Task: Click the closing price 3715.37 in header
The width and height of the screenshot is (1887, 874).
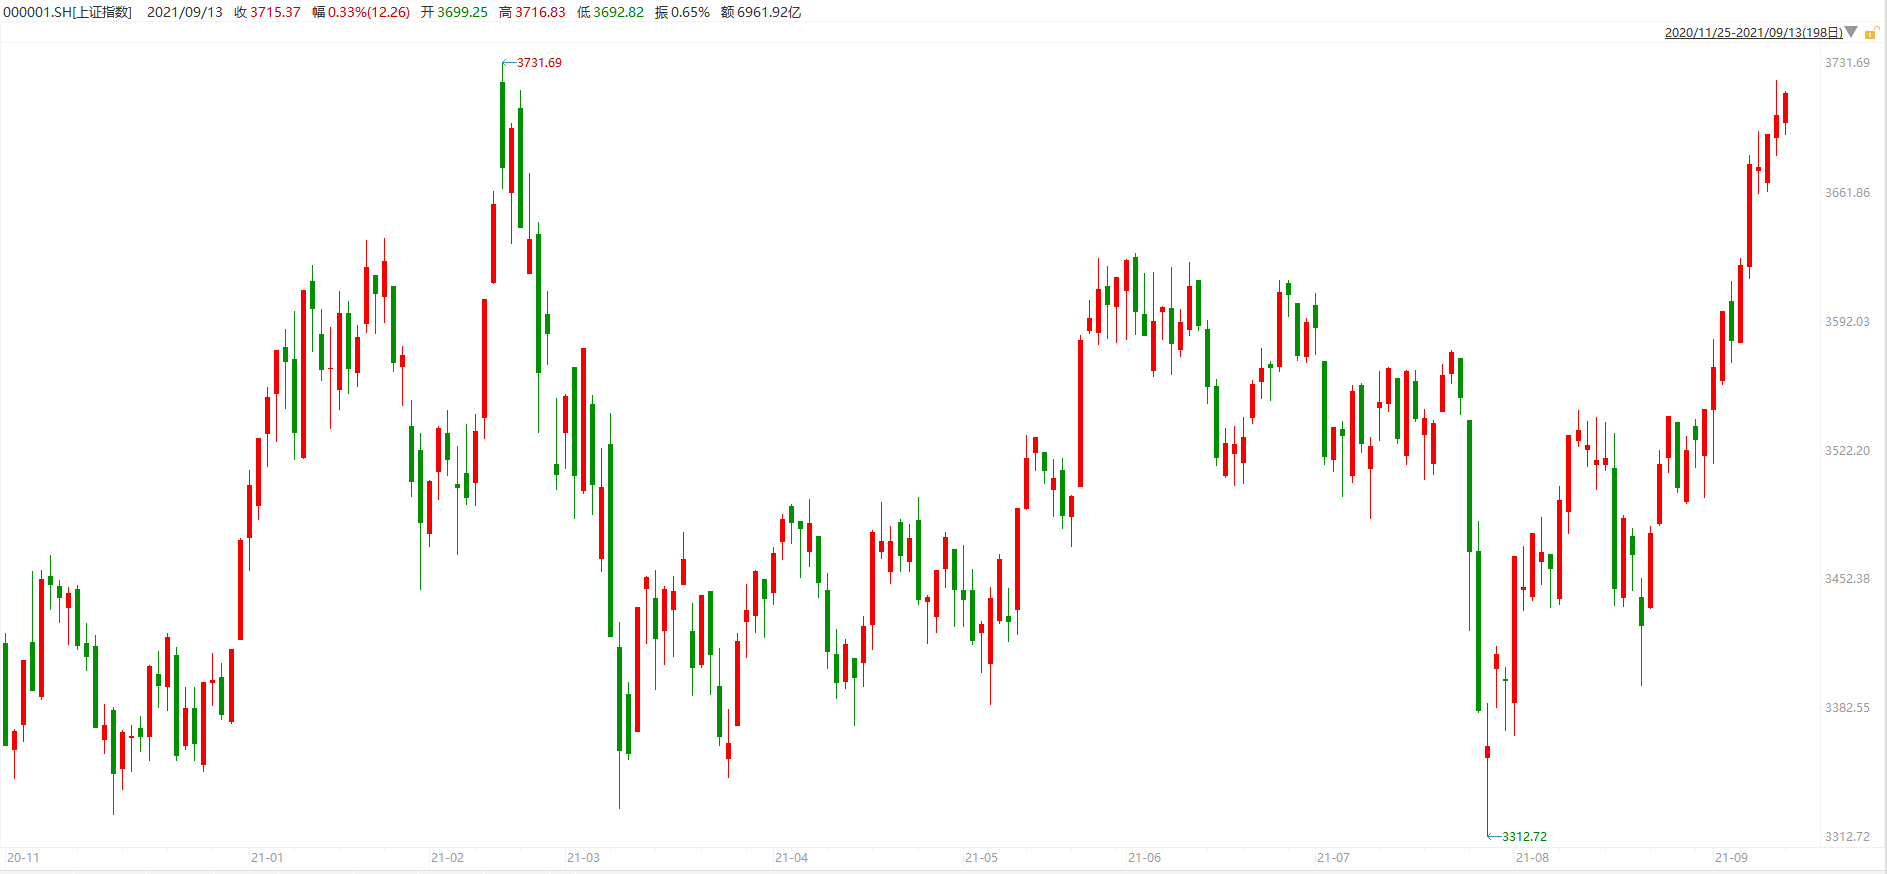Action: coord(275,12)
